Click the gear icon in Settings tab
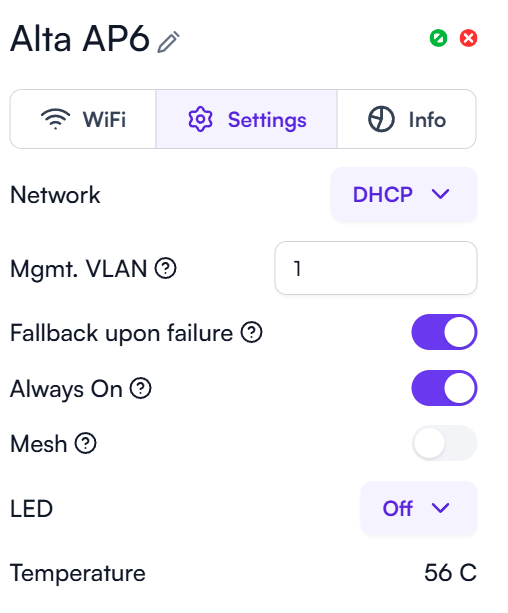 [200, 119]
